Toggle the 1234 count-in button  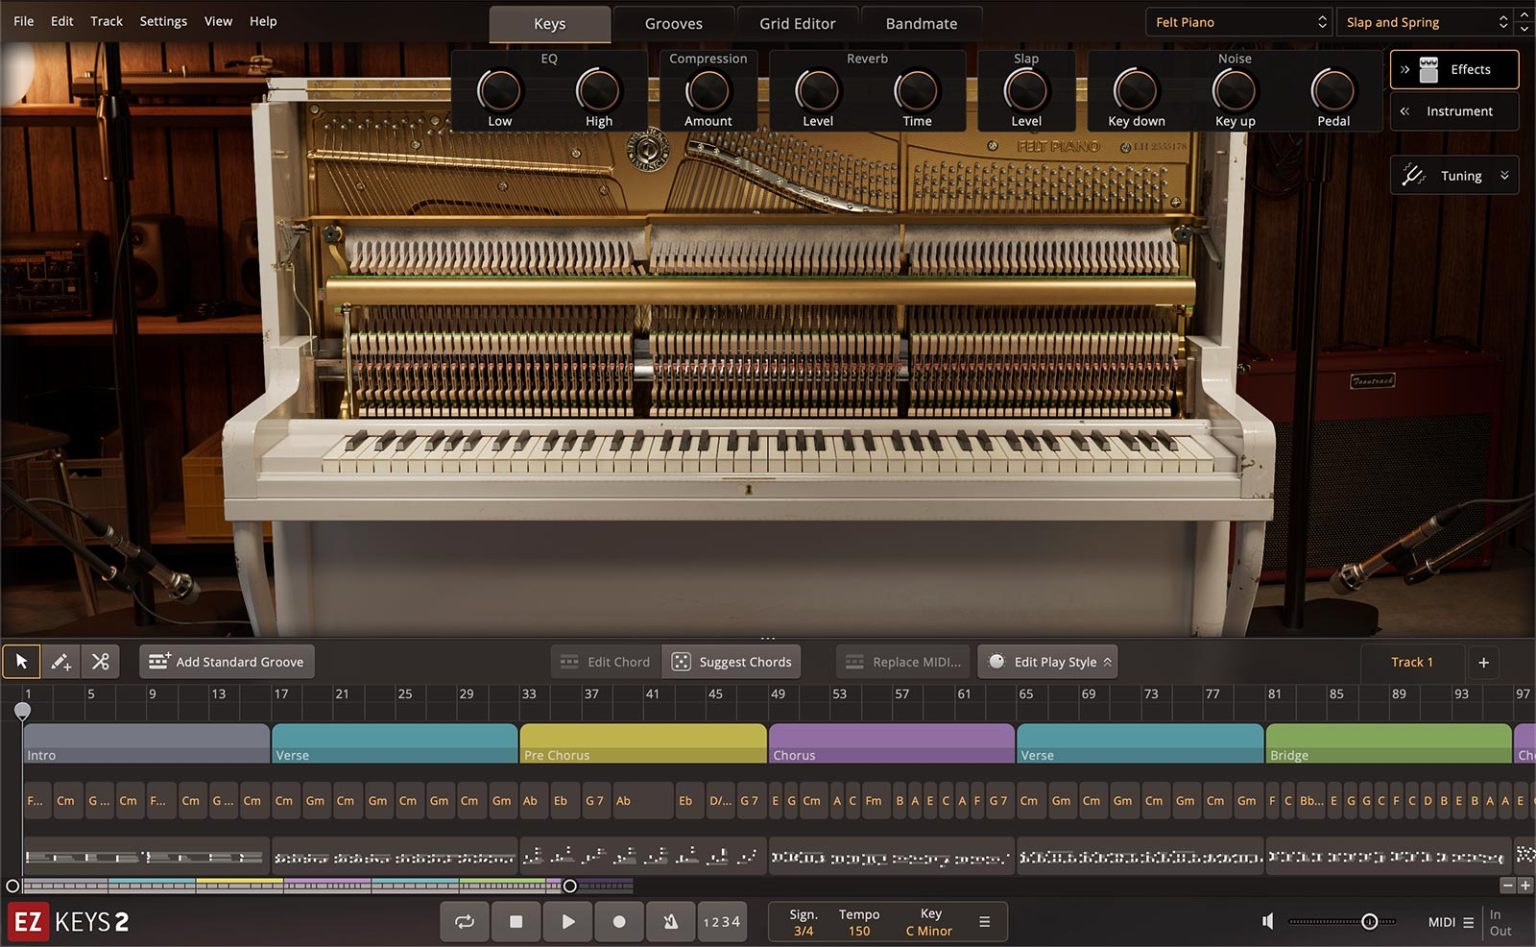coord(722,921)
